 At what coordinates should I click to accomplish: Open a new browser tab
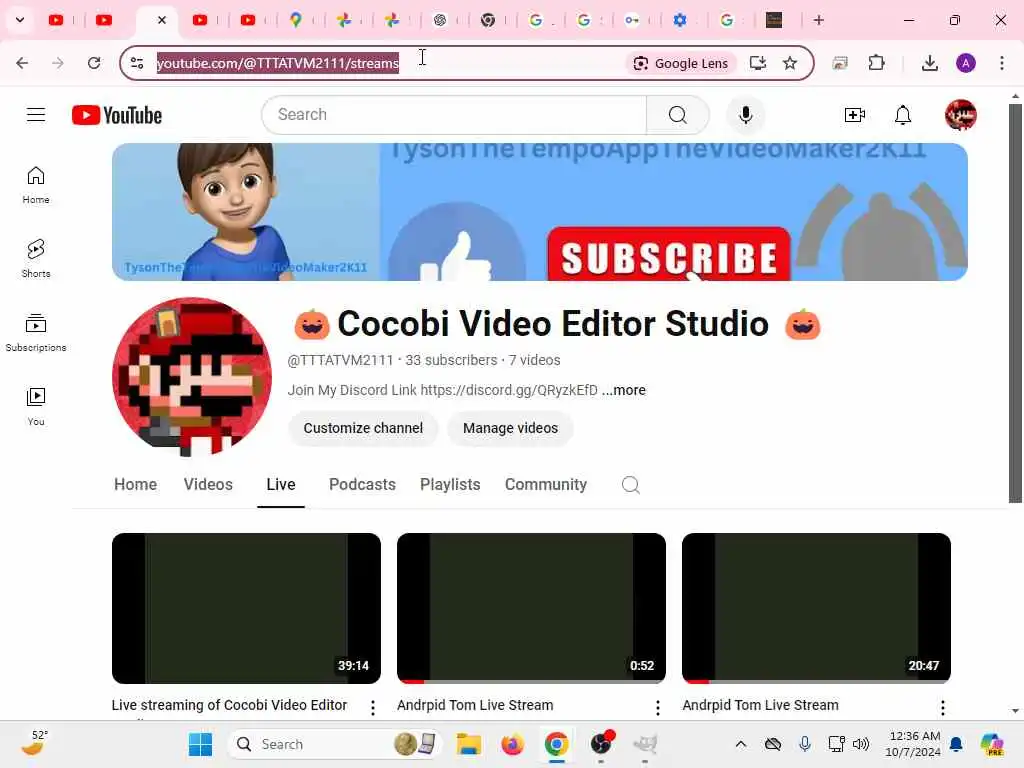[x=818, y=20]
